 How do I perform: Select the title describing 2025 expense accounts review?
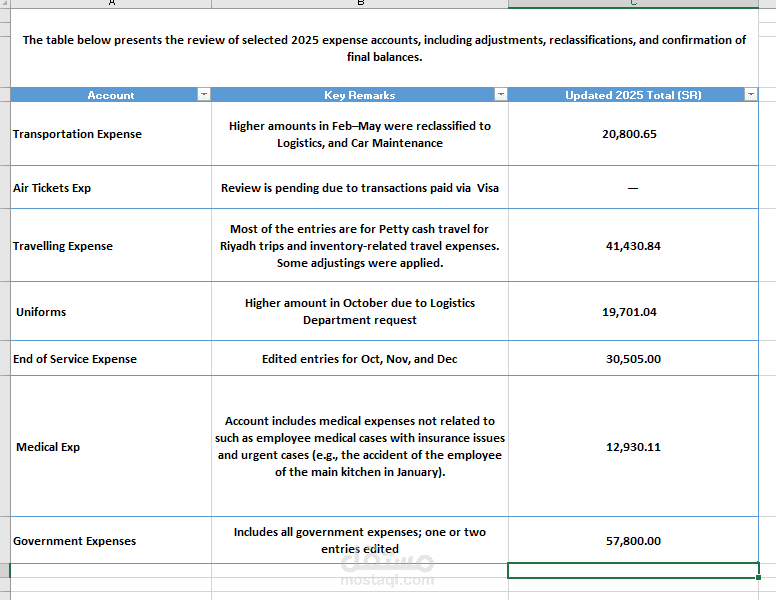point(384,48)
